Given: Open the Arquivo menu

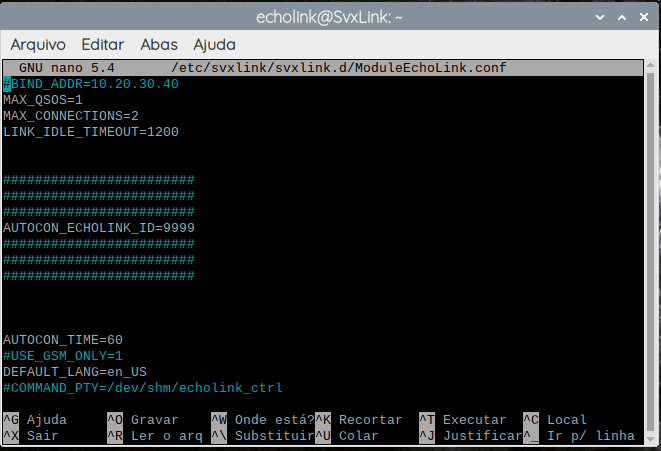Looking at the screenshot, I should point(38,45).
